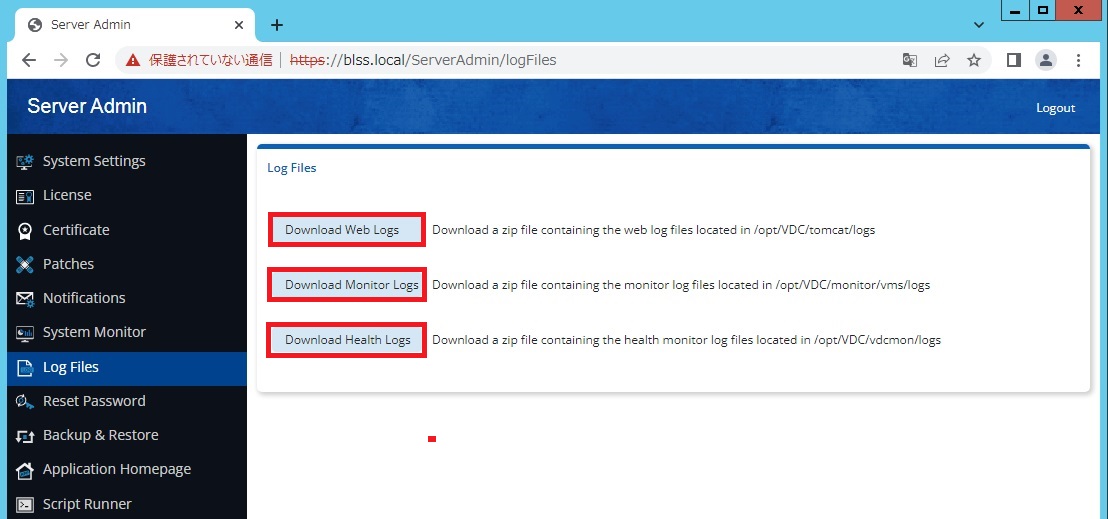
Task: Click the Application Homepage house icon
Action: tap(25, 470)
